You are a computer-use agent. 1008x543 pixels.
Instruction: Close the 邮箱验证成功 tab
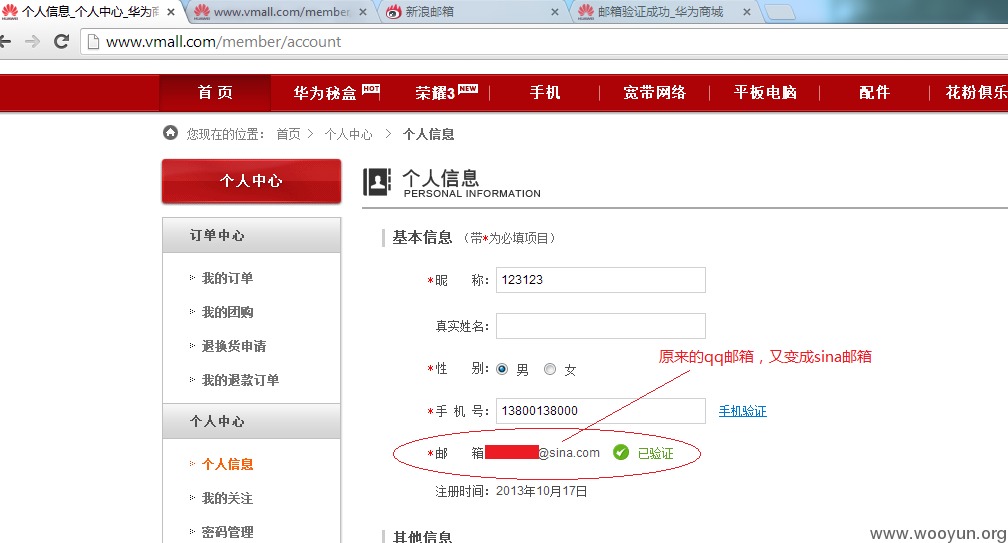pyautogui.click(x=746, y=12)
